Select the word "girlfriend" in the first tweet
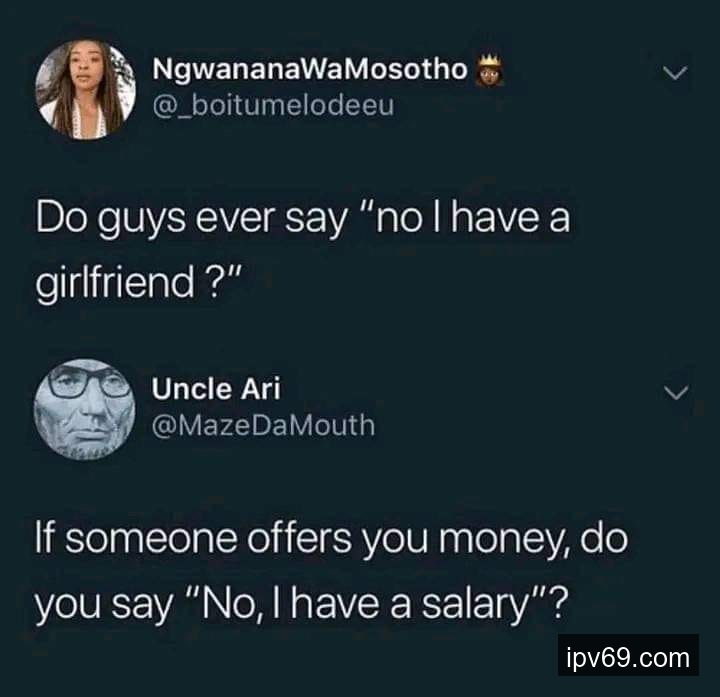 [115, 283]
